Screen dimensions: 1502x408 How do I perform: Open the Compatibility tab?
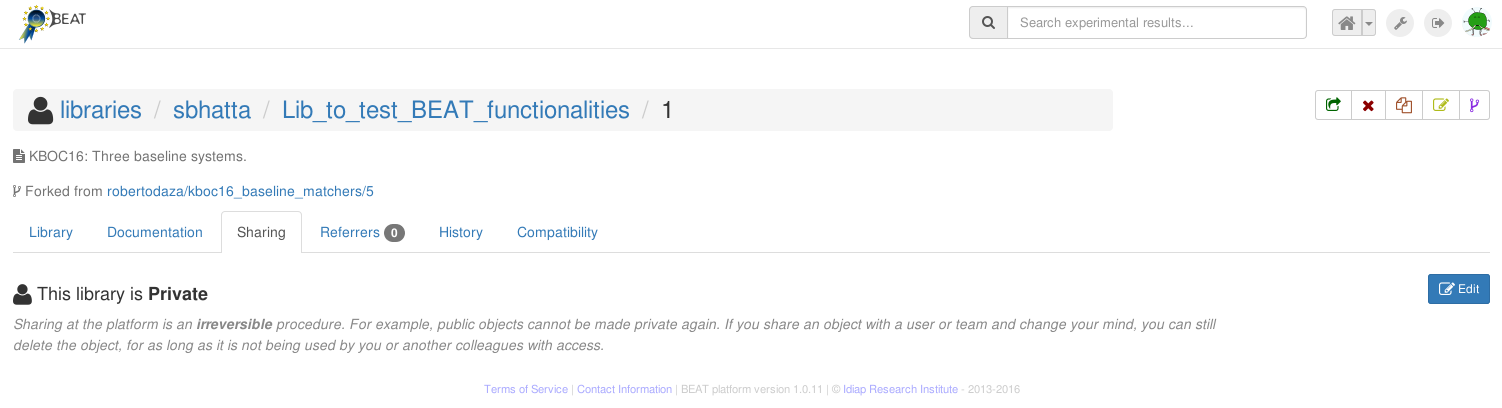[557, 232]
